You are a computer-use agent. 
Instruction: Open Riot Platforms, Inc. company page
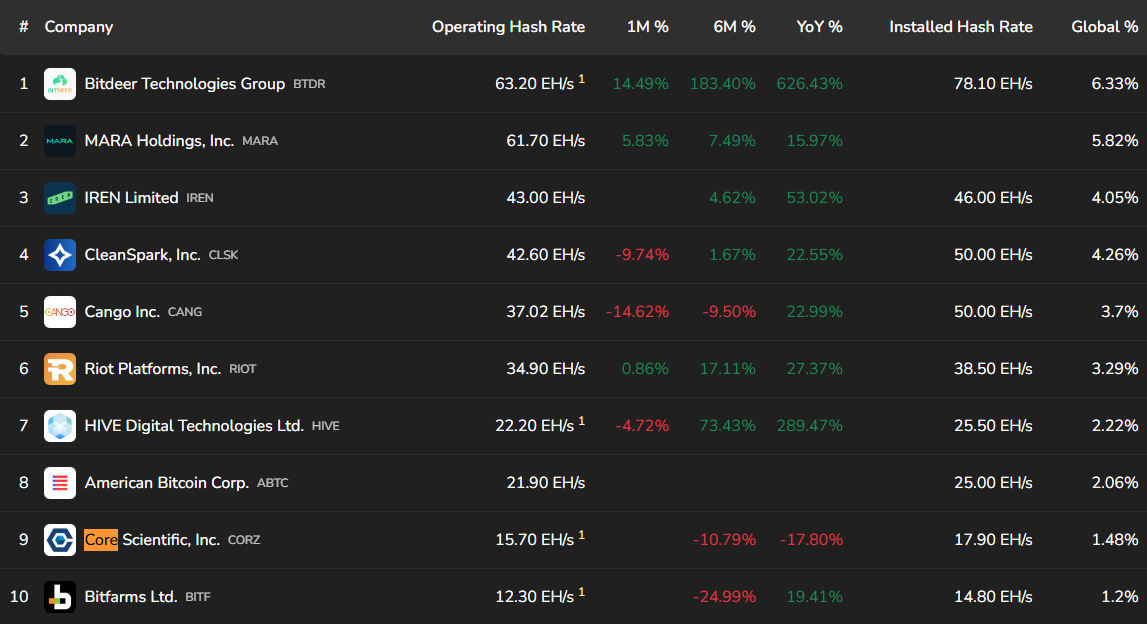[x=152, y=369]
